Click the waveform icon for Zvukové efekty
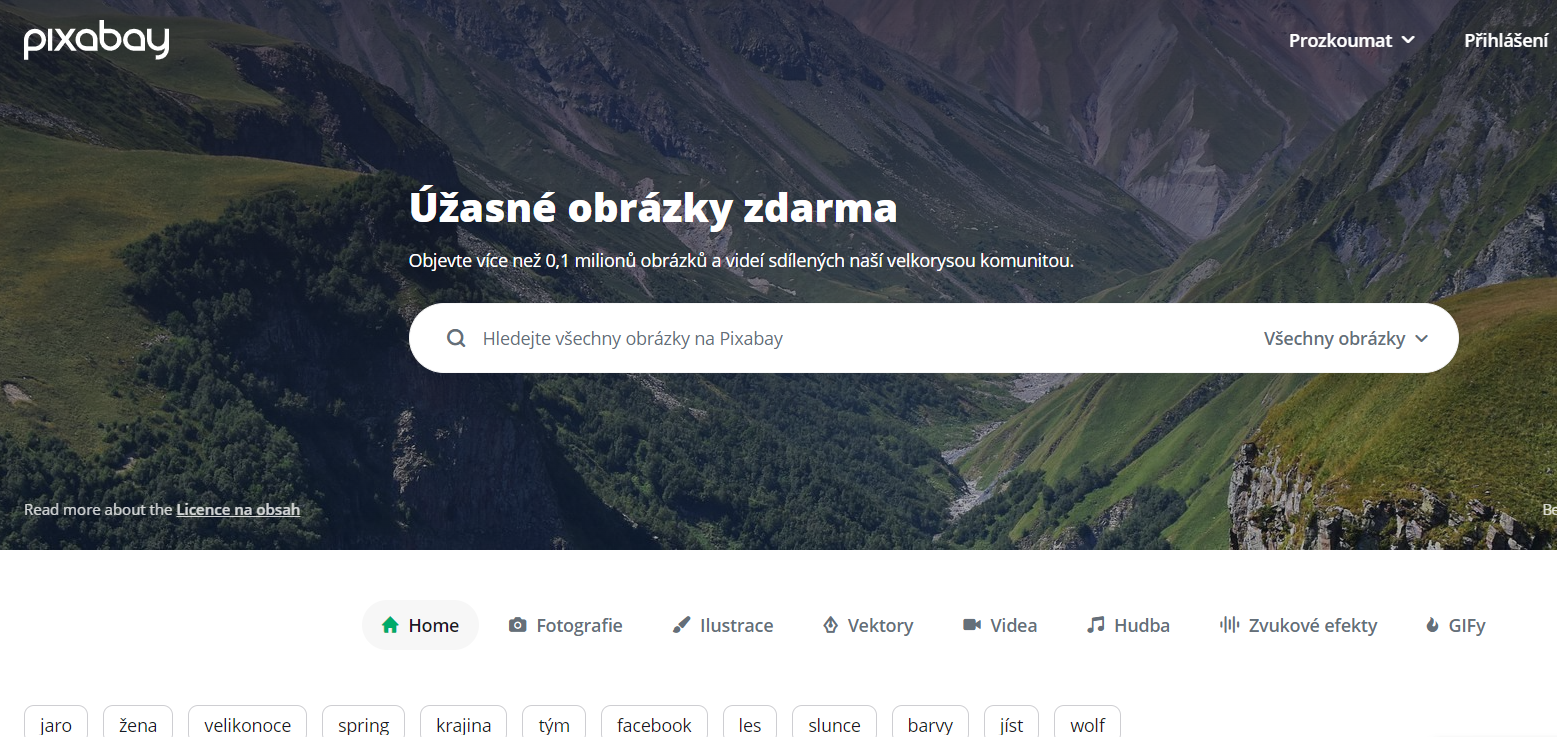Viewport: 1557px width, 737px height. click(1230, 625)
